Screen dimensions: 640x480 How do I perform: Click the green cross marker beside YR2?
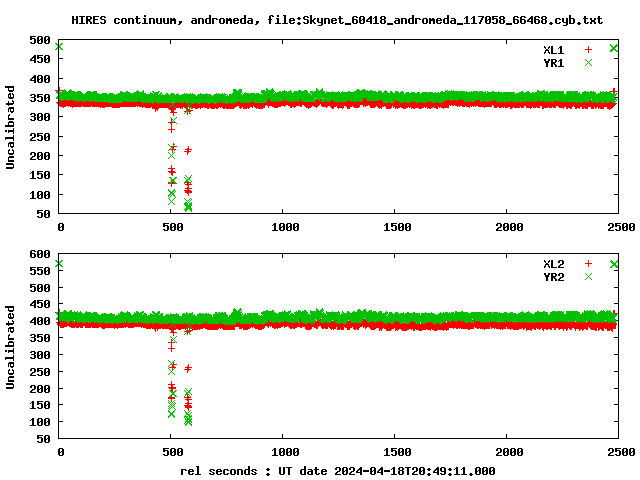tap(588, 277)
